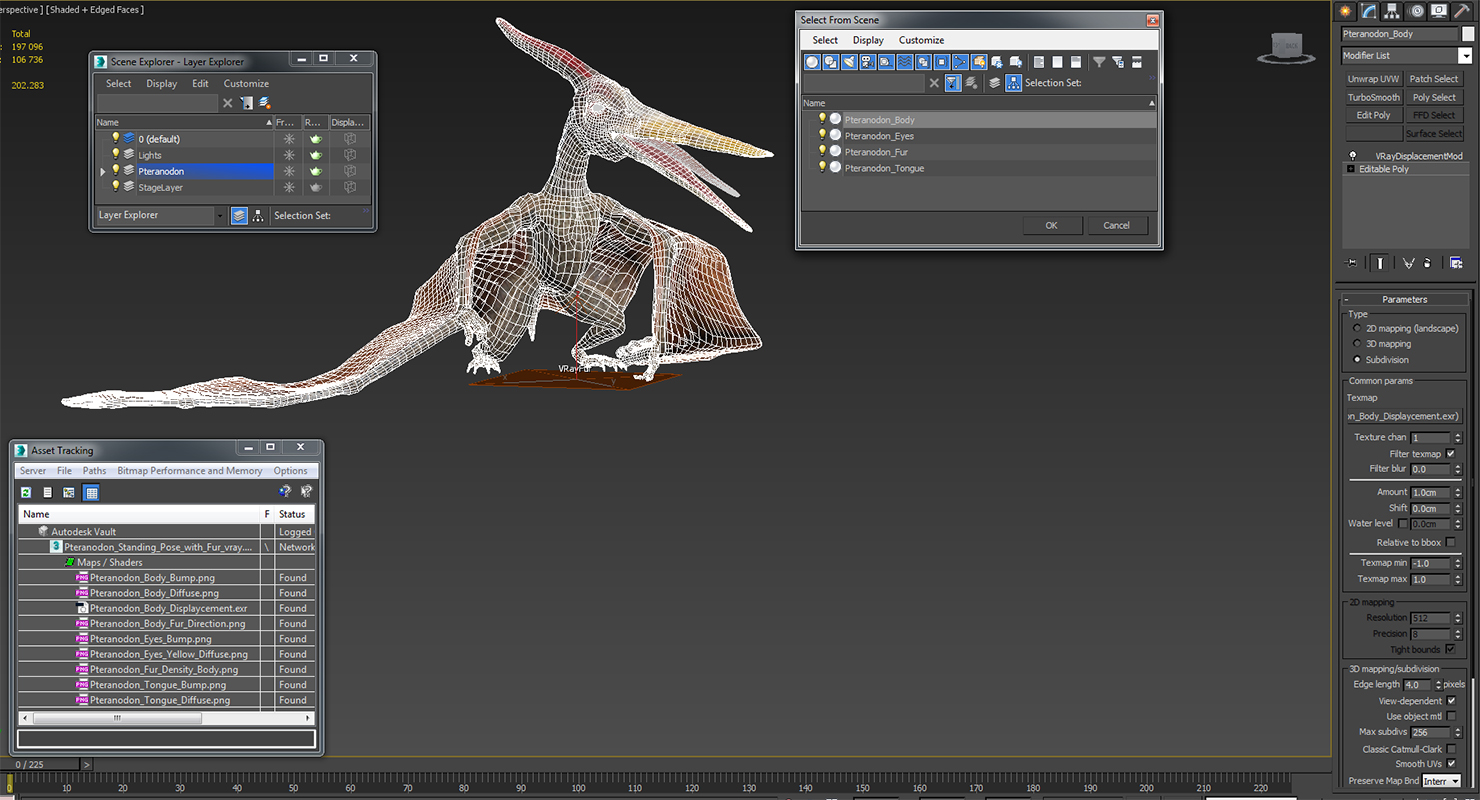Screen dimensions: 1480x800
Task: Toggle the Relative to bbox checkbox
Action: click(1450, 542)
